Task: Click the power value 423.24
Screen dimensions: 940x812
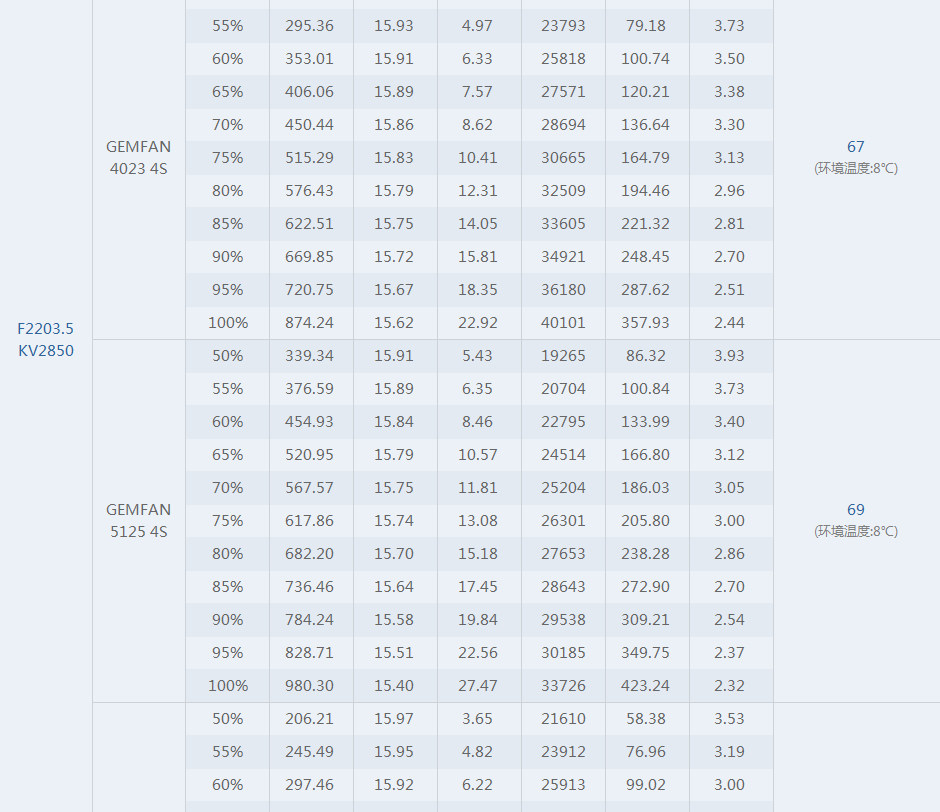Action: coord(646,686)
